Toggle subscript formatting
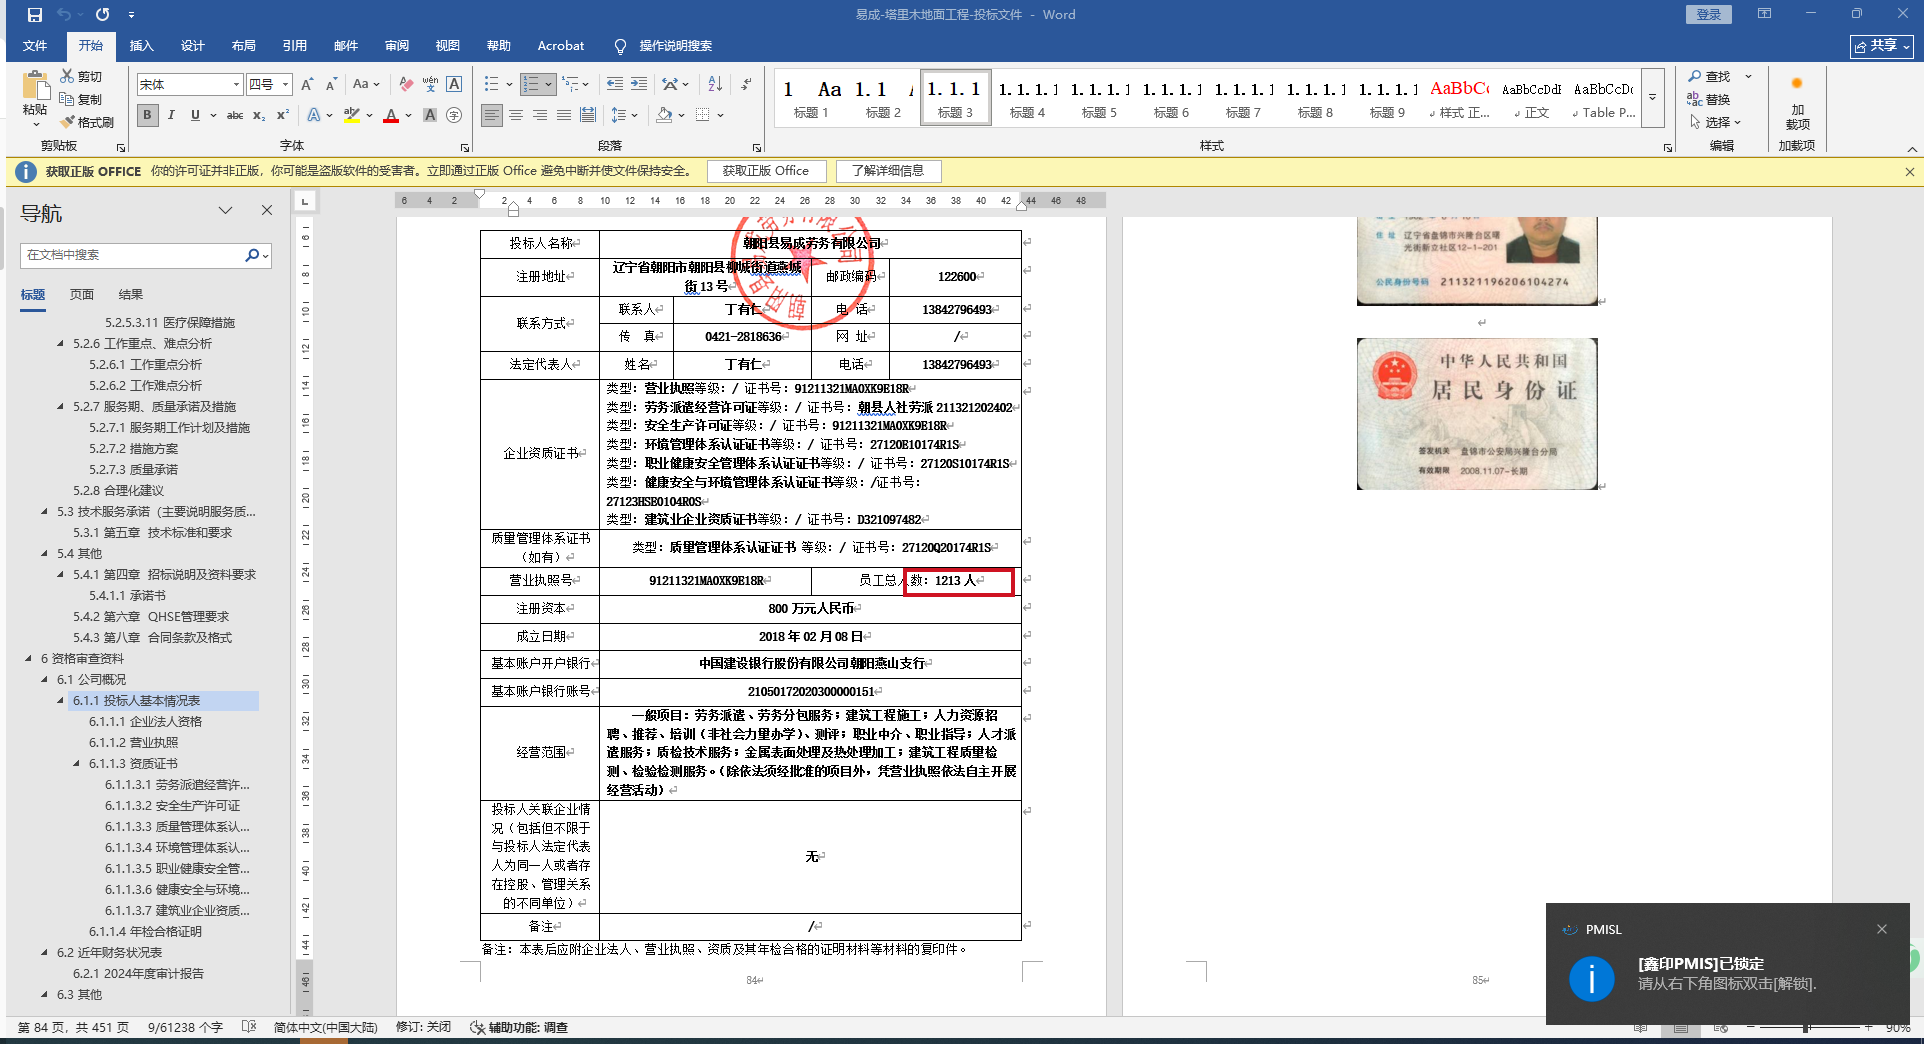This screenshot has height=1044, width=1924. (x=259, y=115)
